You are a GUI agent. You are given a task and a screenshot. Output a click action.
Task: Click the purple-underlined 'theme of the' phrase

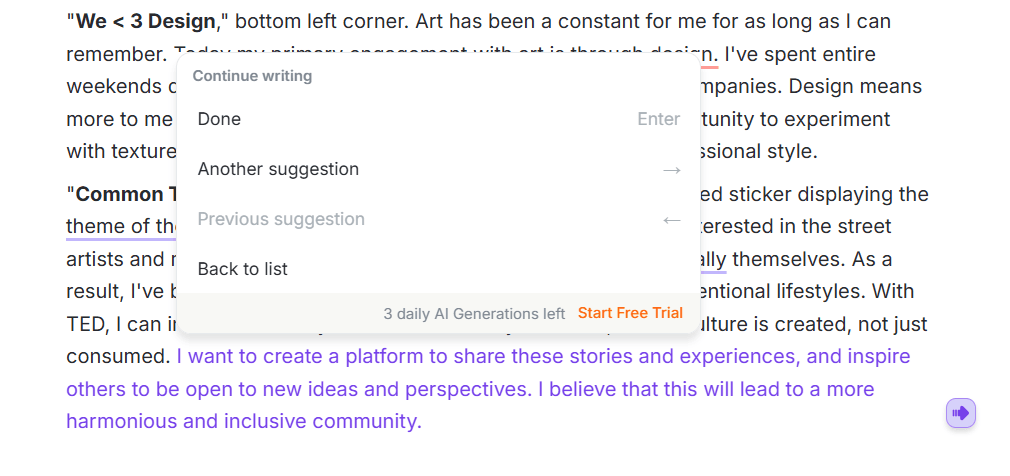click(x=121, y=227)
